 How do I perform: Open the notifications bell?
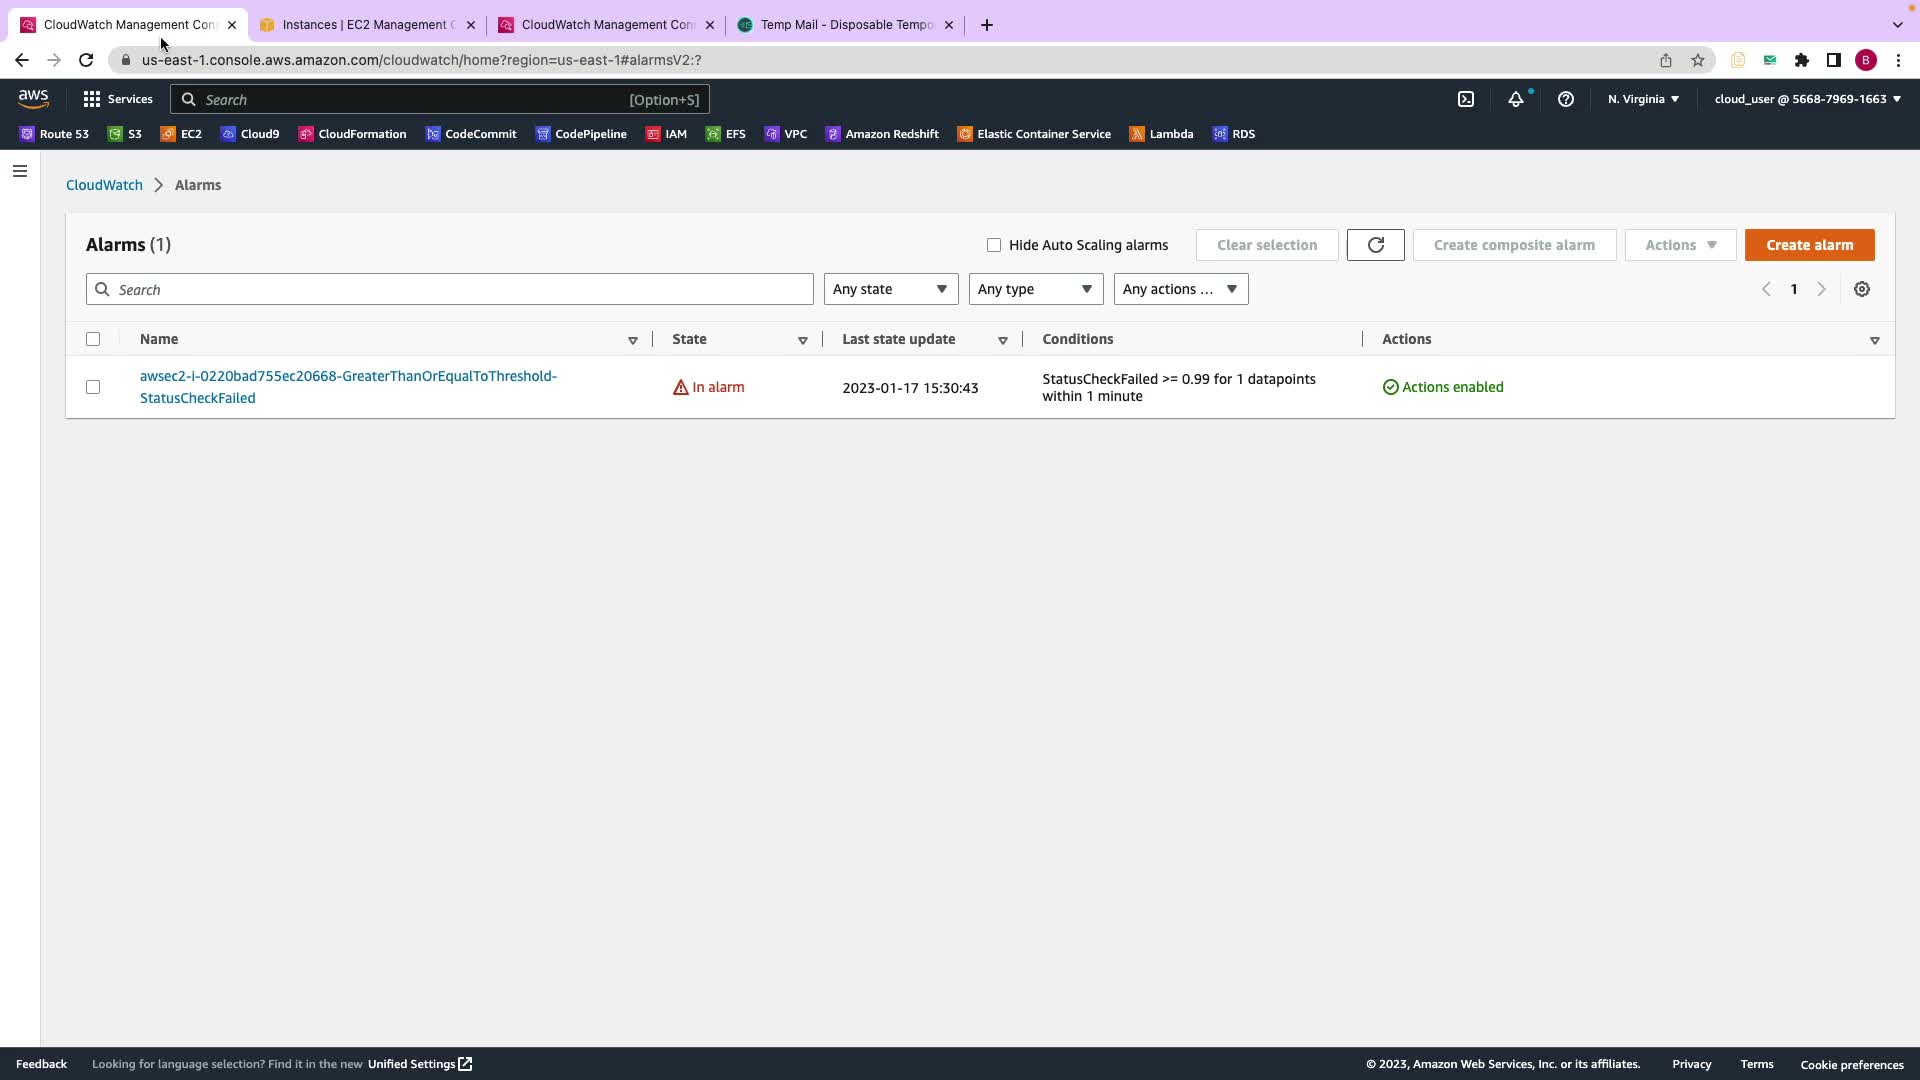[x=1515, y=99]
